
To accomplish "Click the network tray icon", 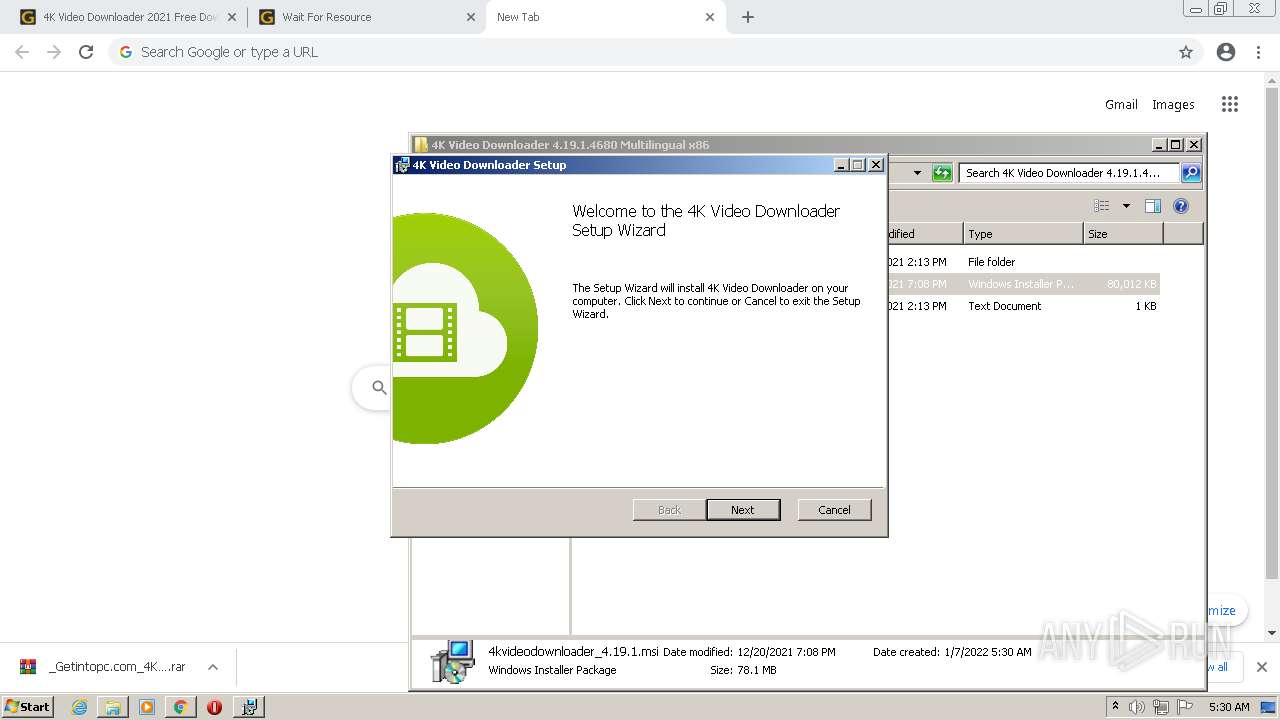I will pyautogui.click(x=1160, y=707).
